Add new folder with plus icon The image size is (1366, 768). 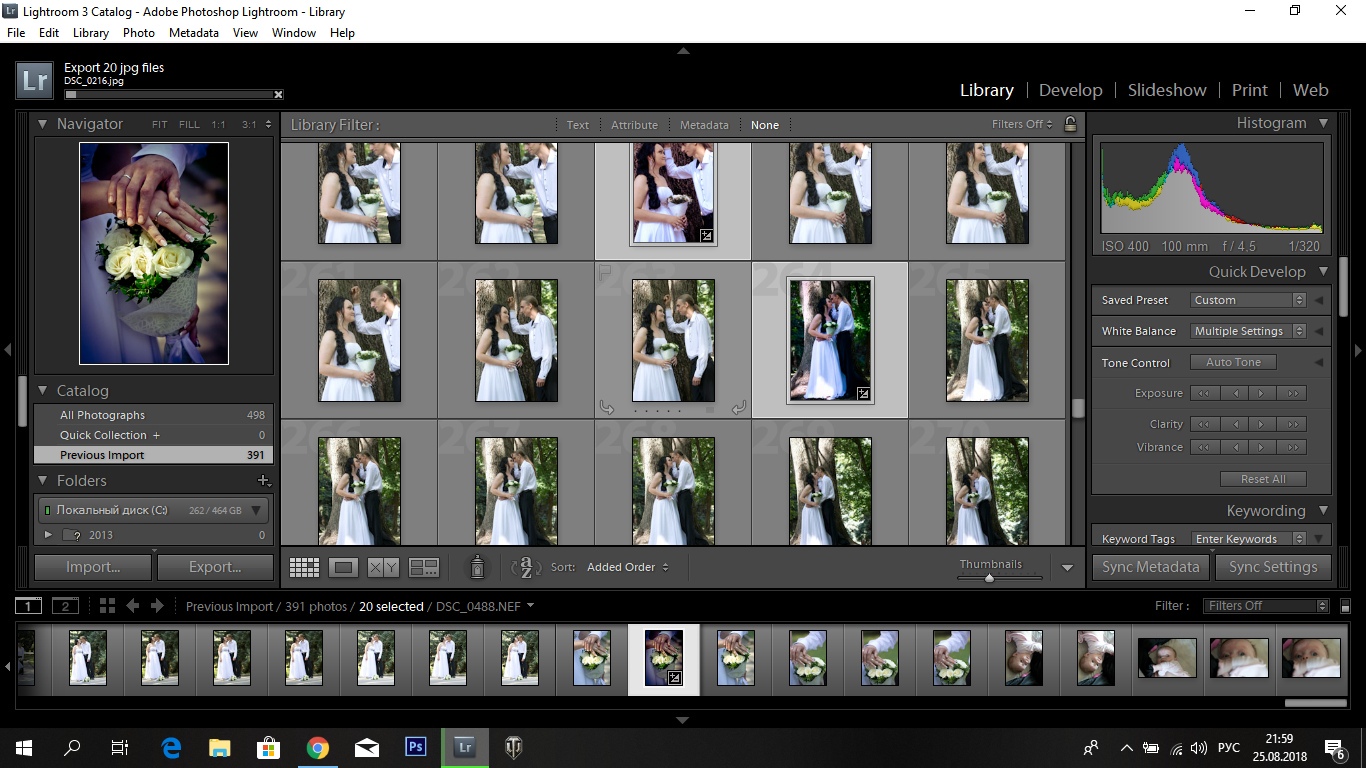(264, 481)
